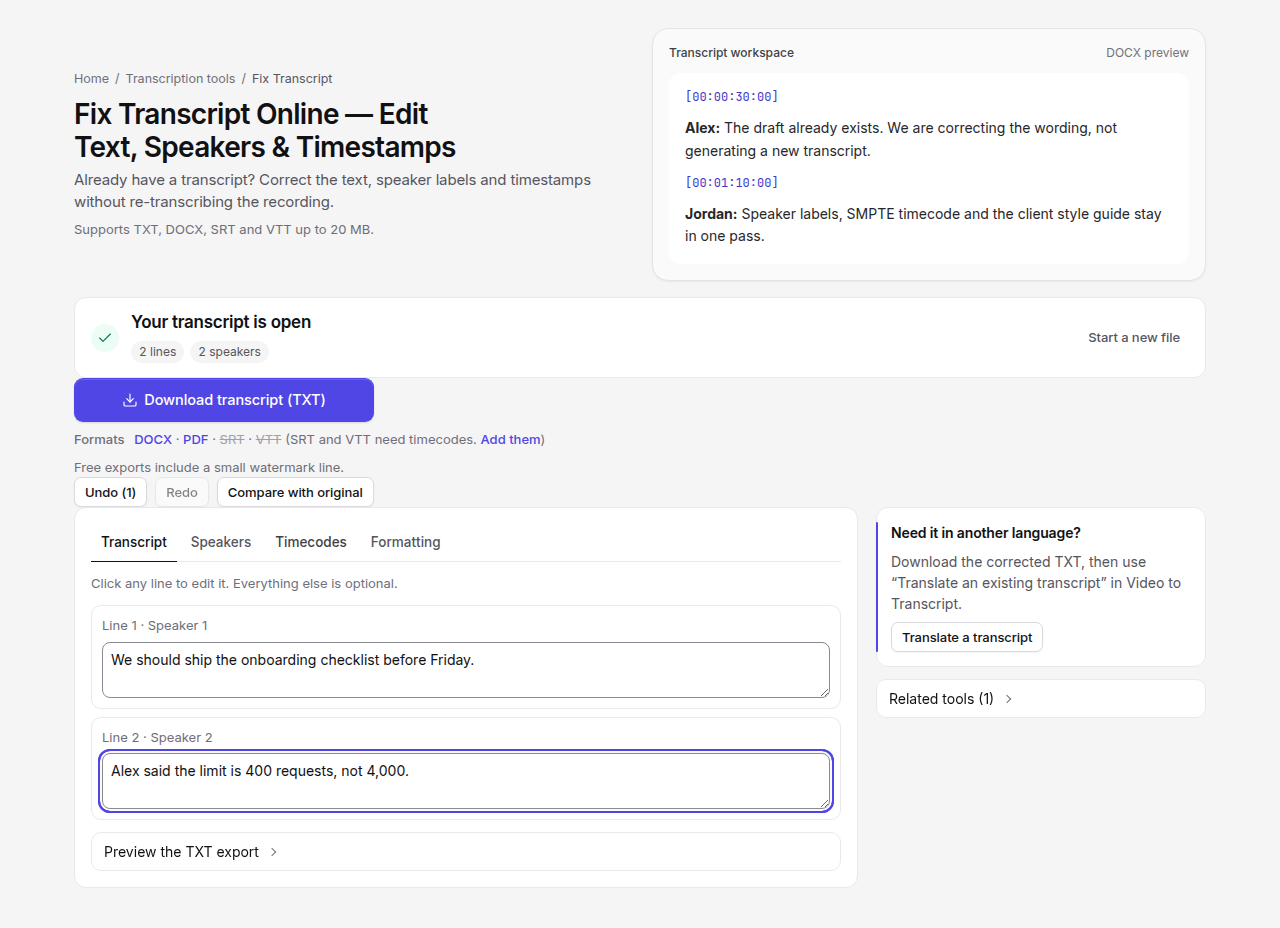The height and width of the screenshot is (928, 1280).
Task: Expand Preview the TXT export
Action: (466, 852)
